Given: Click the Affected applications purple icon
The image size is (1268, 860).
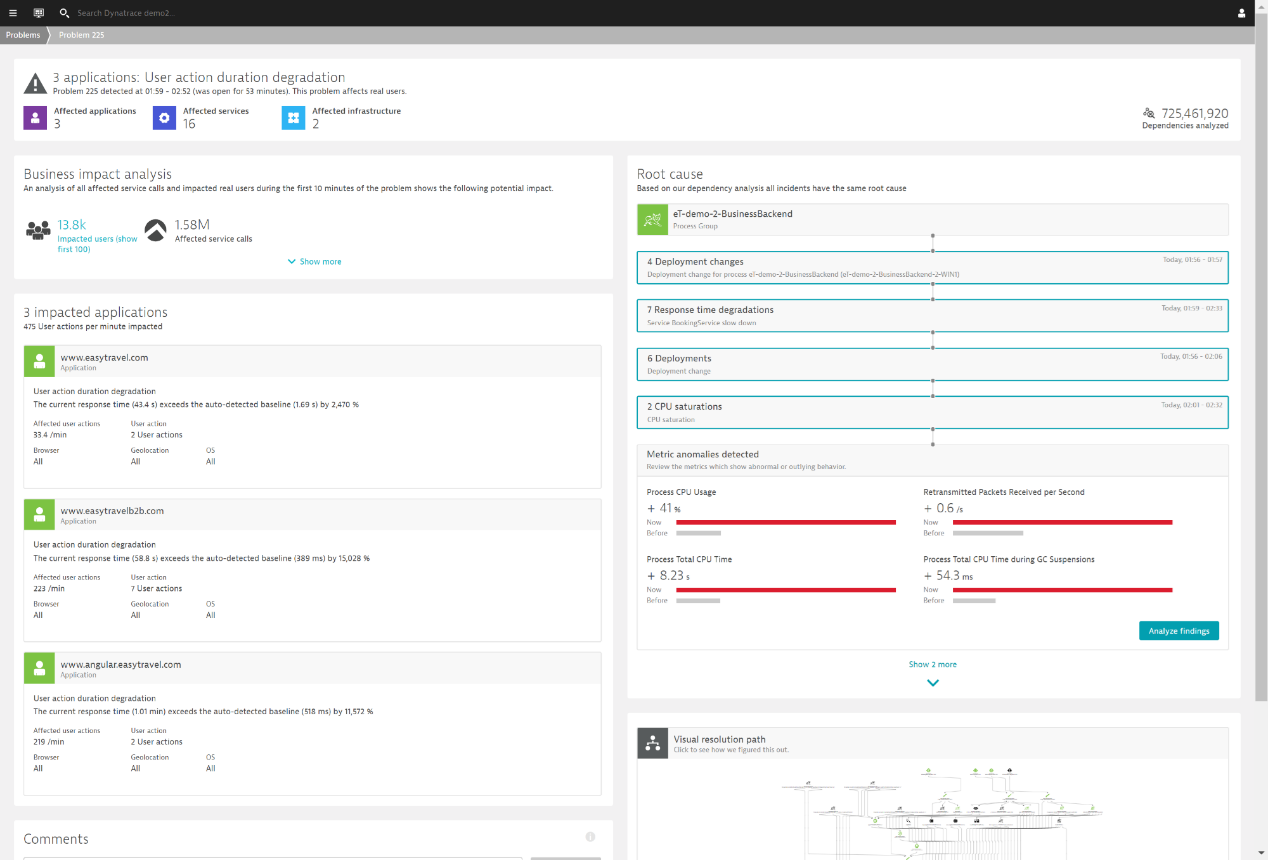Looking at the screenshot, I should pos(35,118).
